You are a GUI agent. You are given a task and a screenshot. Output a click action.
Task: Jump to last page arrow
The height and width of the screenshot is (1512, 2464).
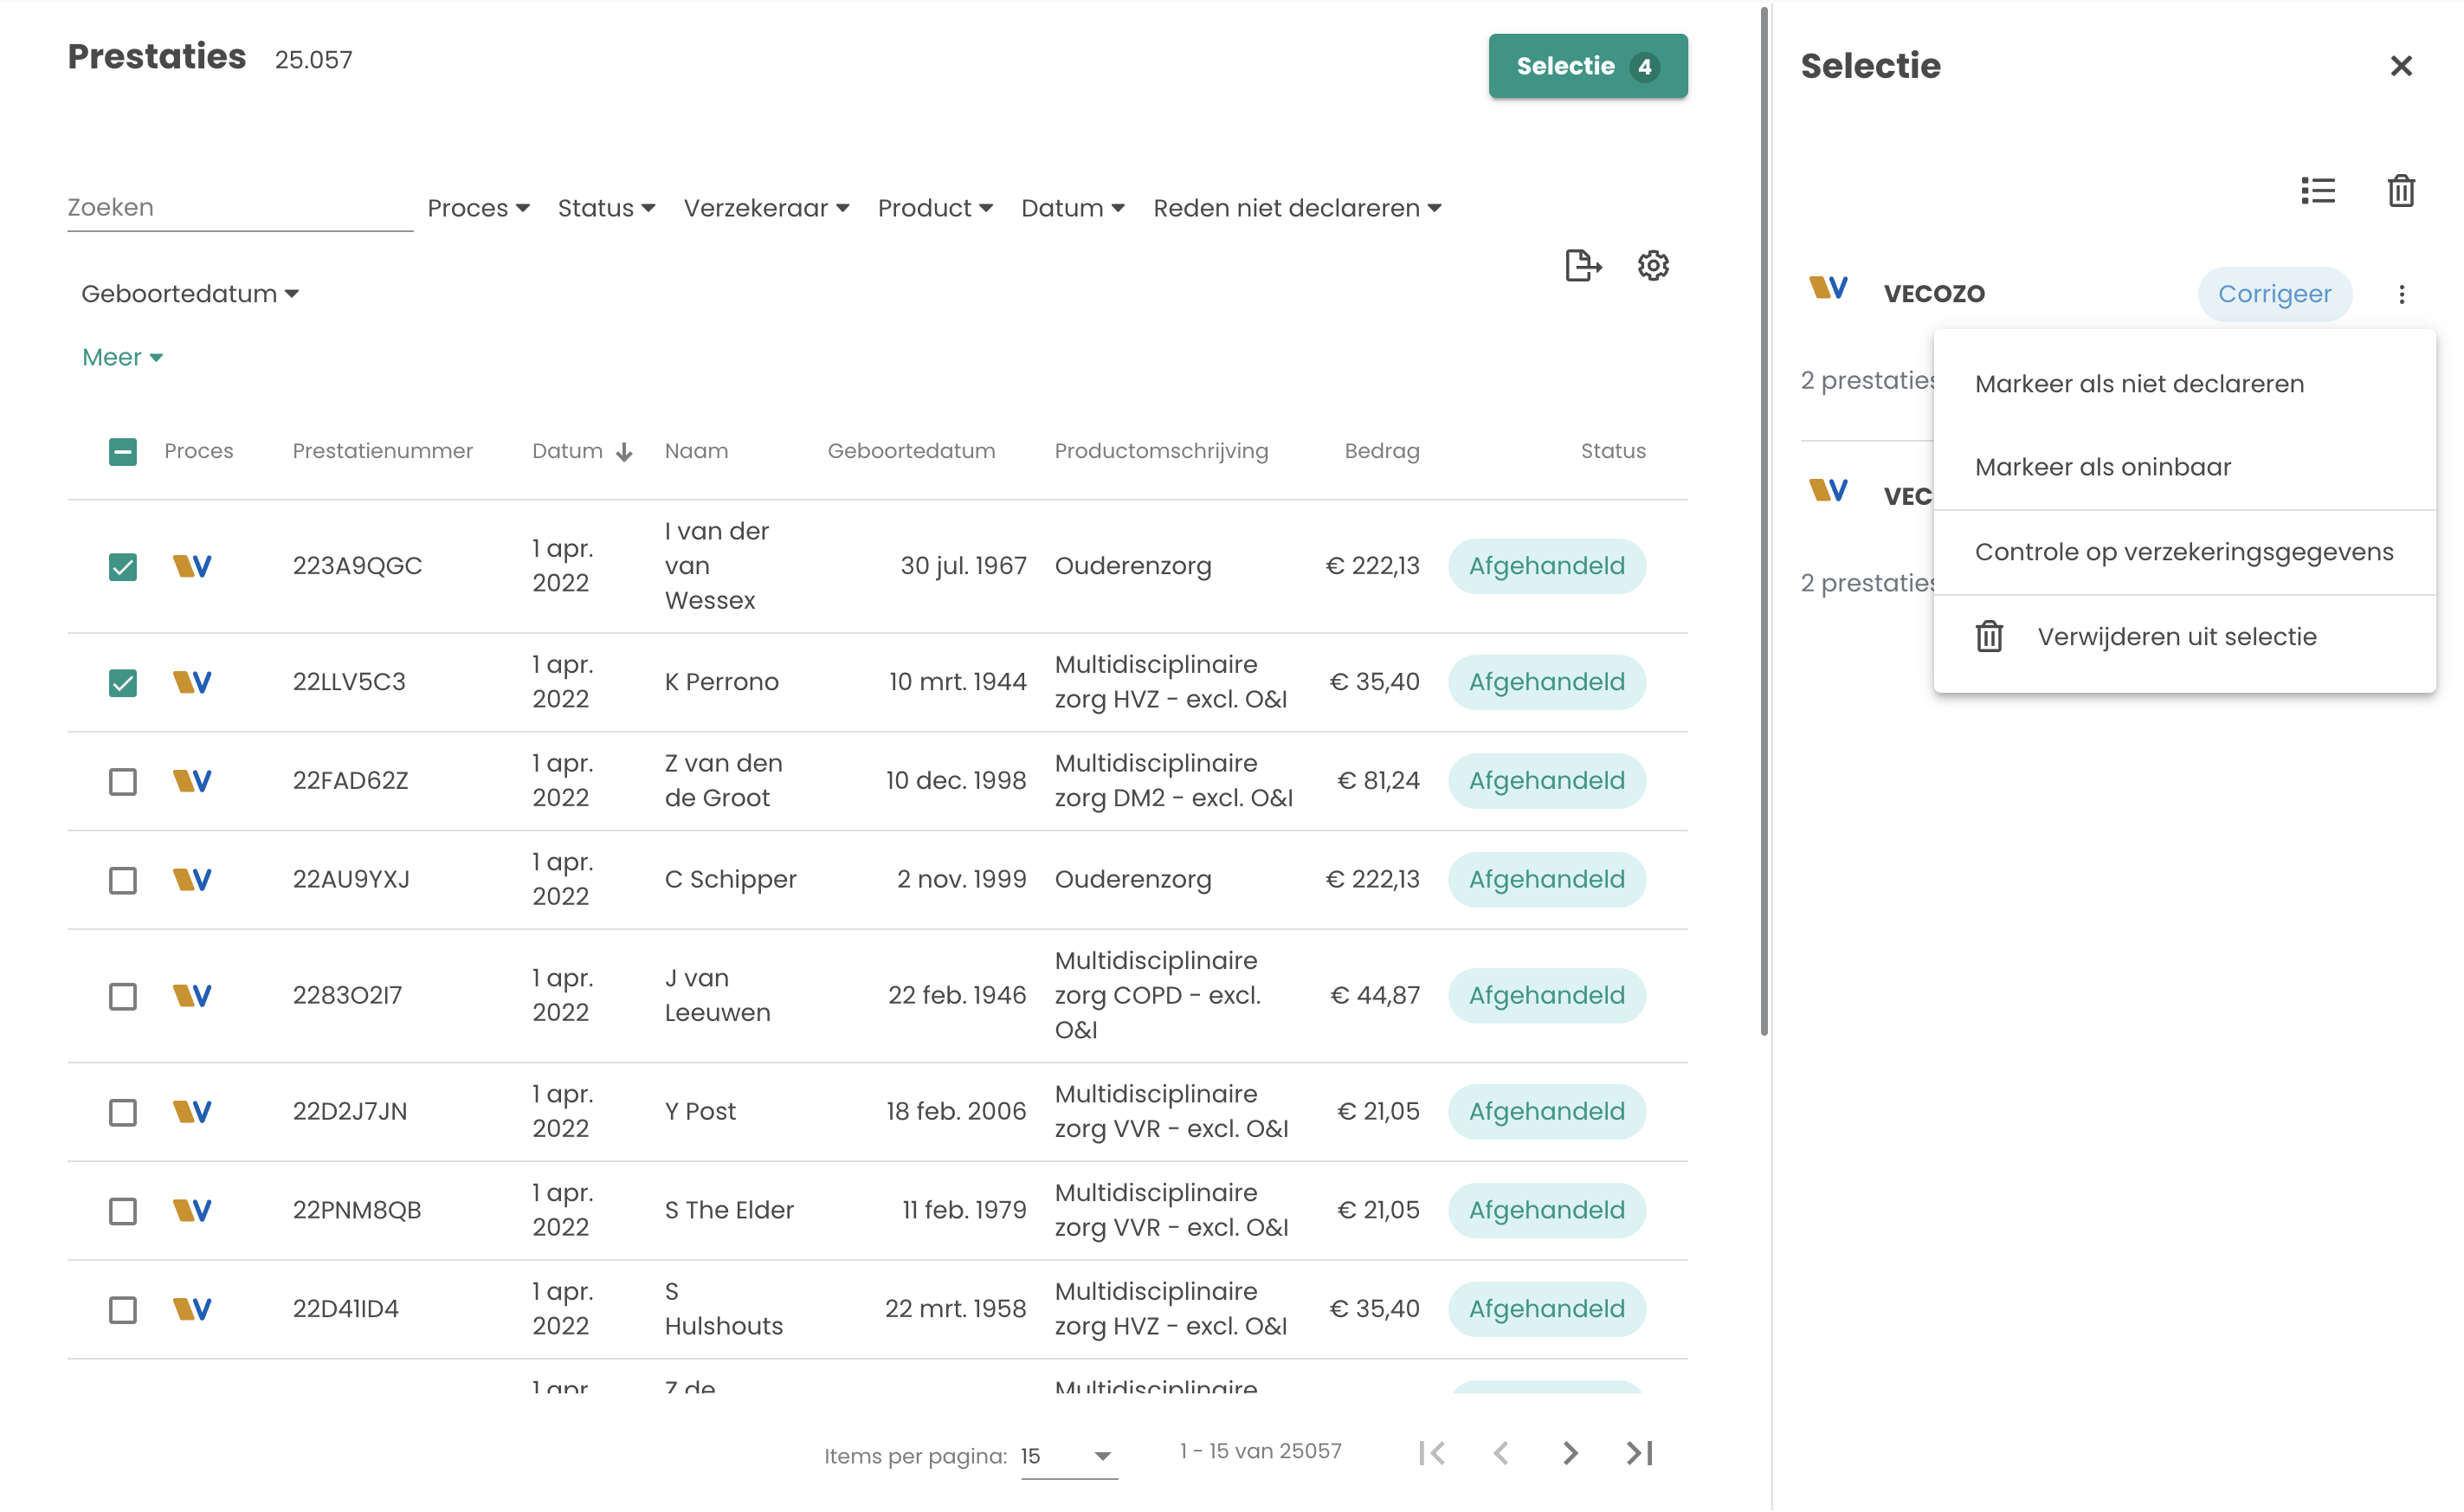tap(1640, 1452)
